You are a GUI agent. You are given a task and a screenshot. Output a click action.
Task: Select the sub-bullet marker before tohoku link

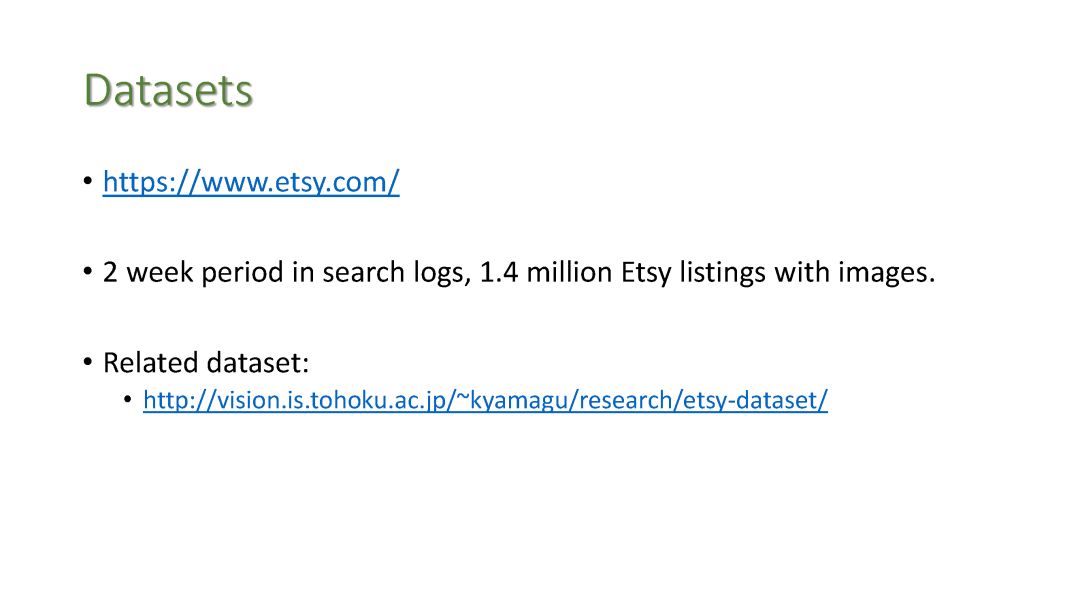point(128,399)
